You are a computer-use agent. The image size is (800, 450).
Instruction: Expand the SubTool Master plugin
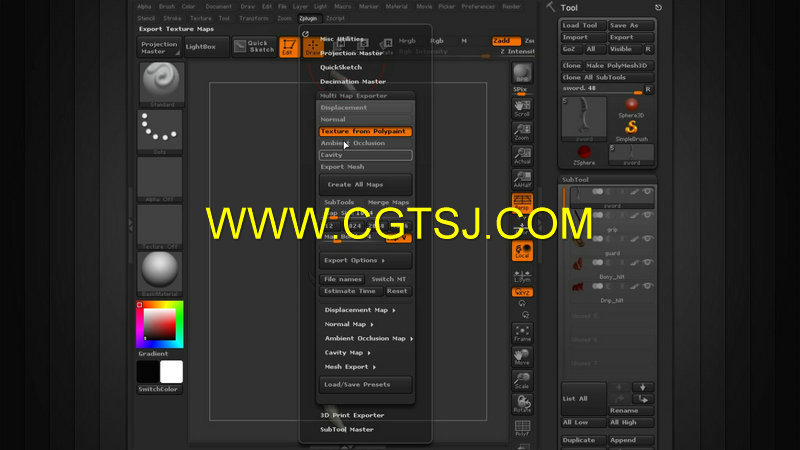point(346,430)
